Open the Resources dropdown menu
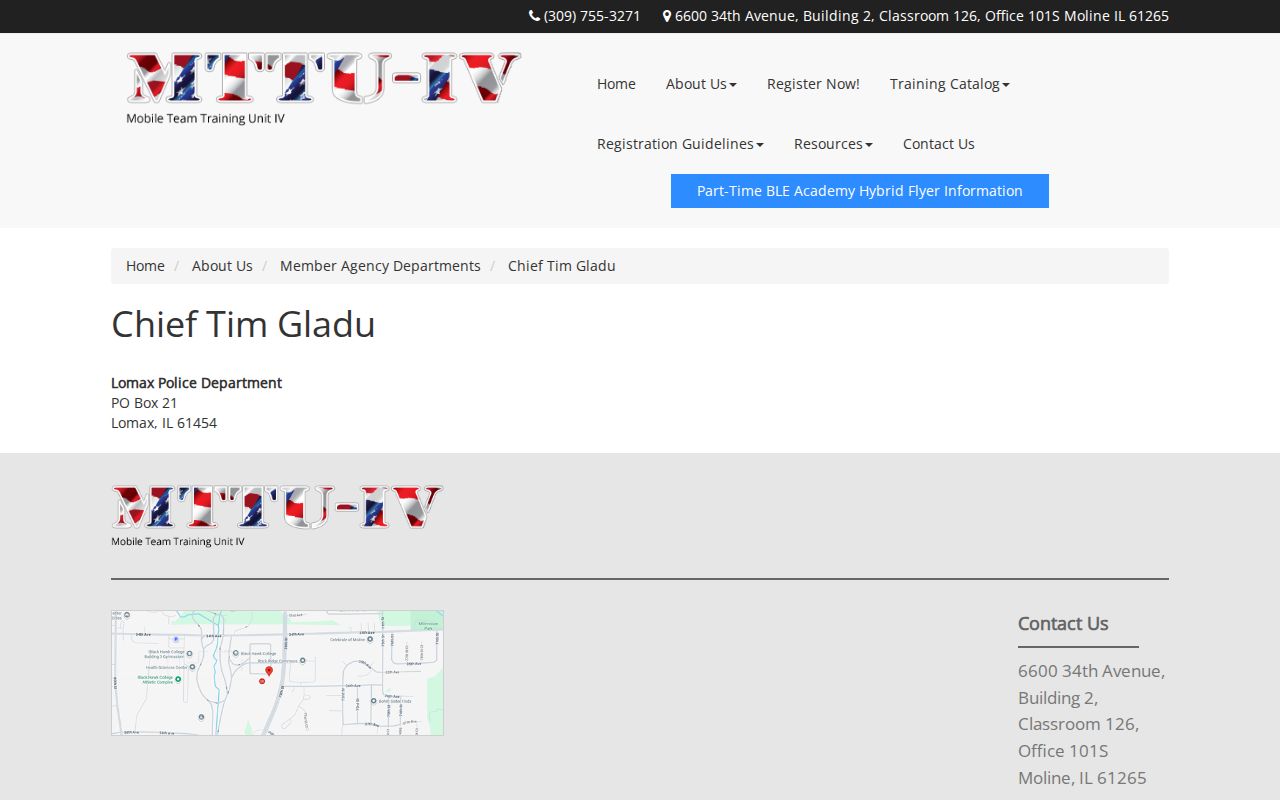 [833, 144]
